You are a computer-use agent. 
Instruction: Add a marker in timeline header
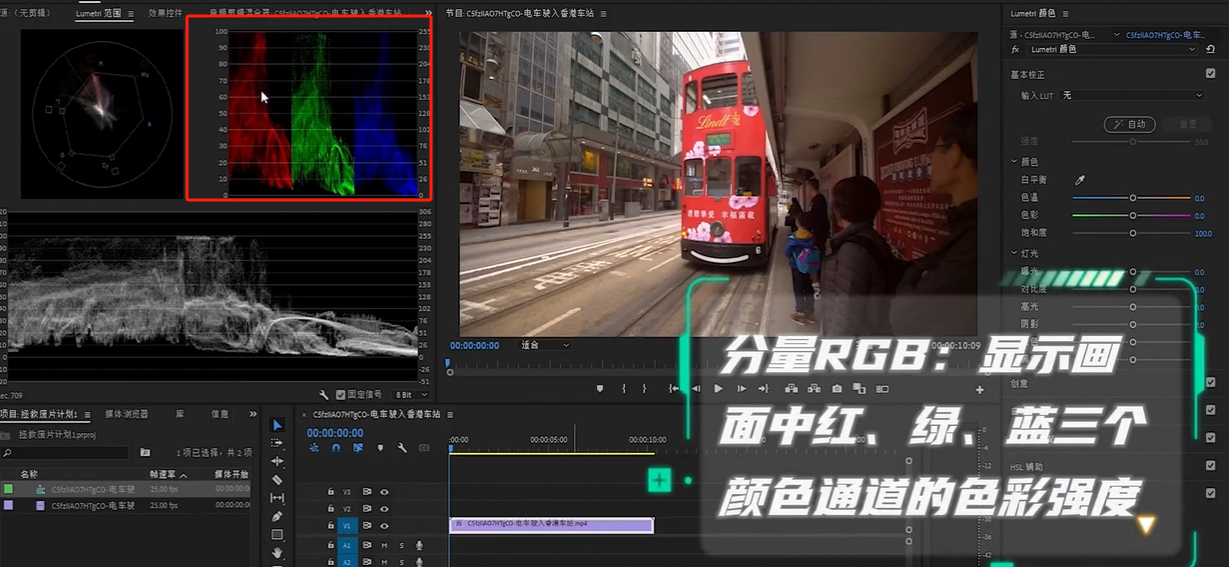point(380,448)
